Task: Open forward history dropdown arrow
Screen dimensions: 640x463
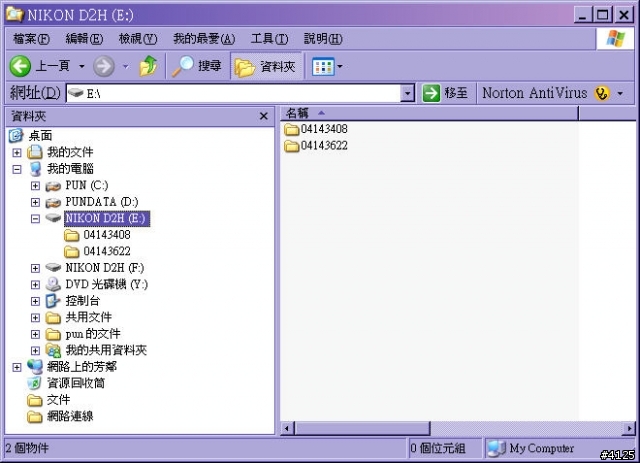Action: click(x=126, y=66)
